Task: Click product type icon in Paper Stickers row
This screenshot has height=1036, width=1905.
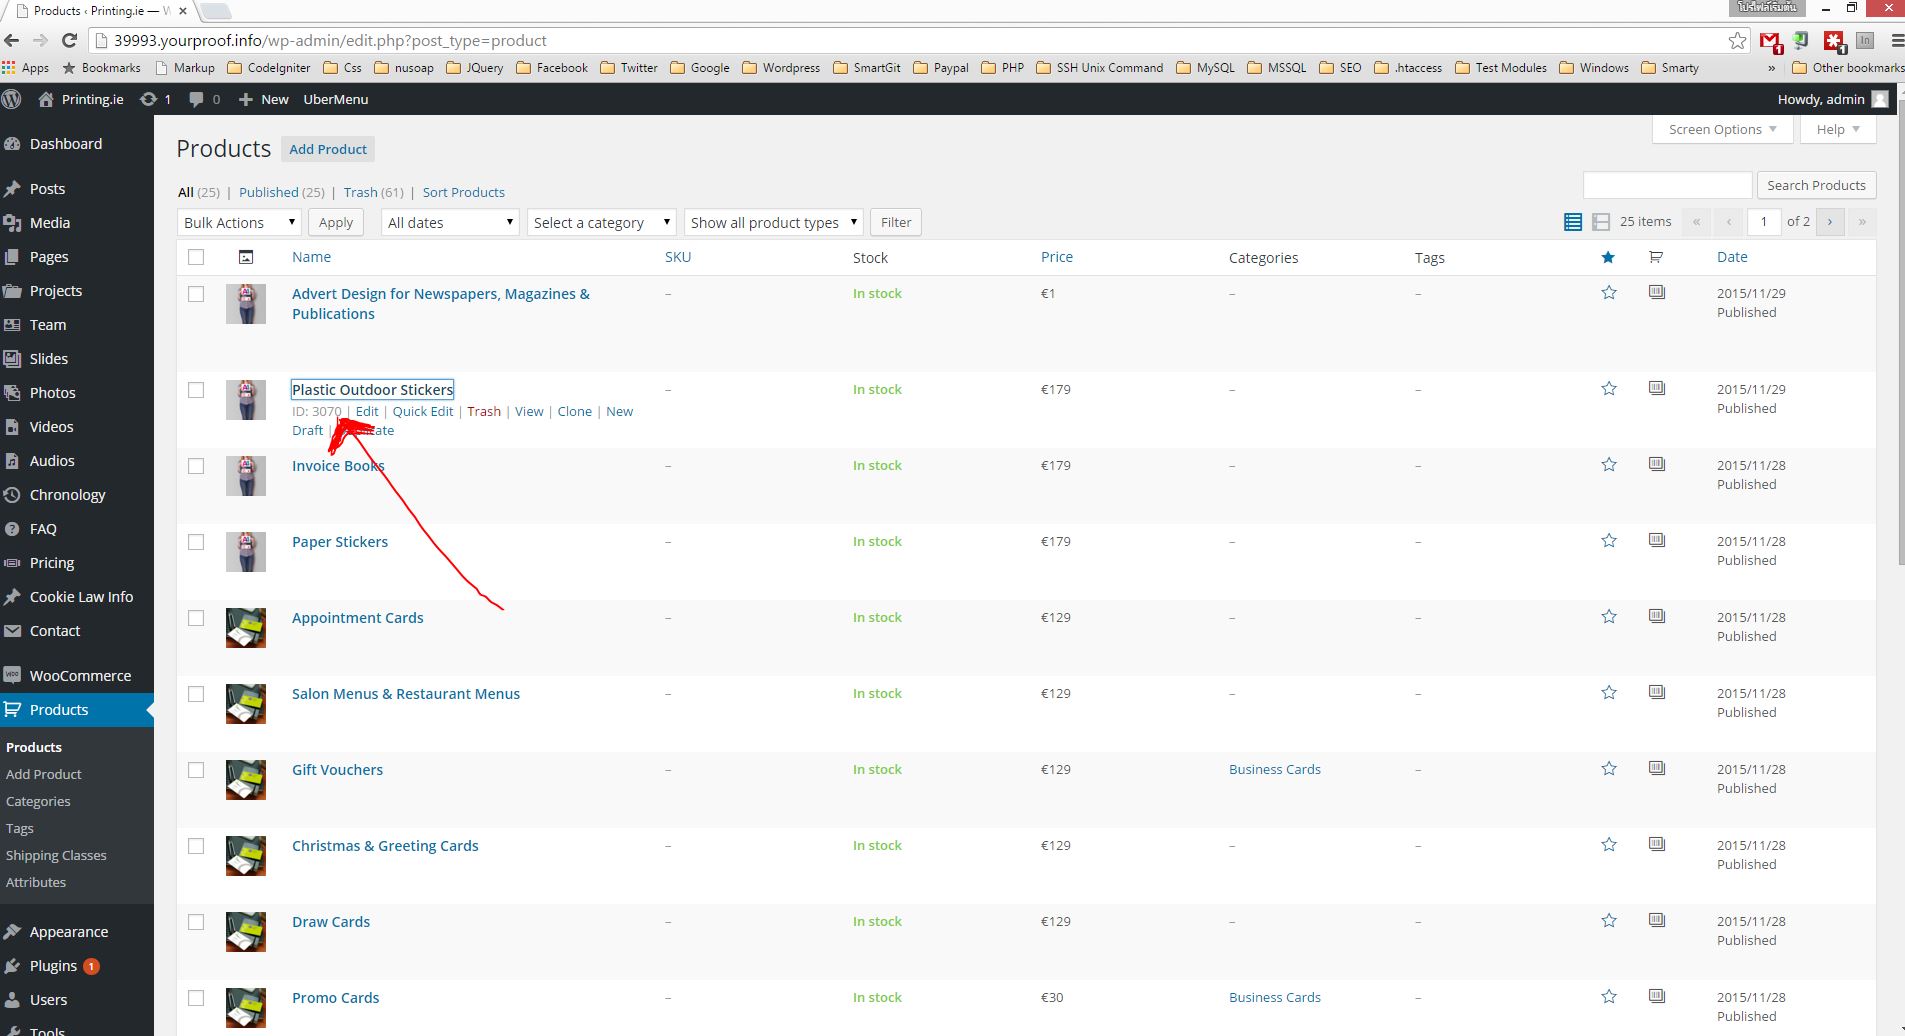Action: (1657, 540)
